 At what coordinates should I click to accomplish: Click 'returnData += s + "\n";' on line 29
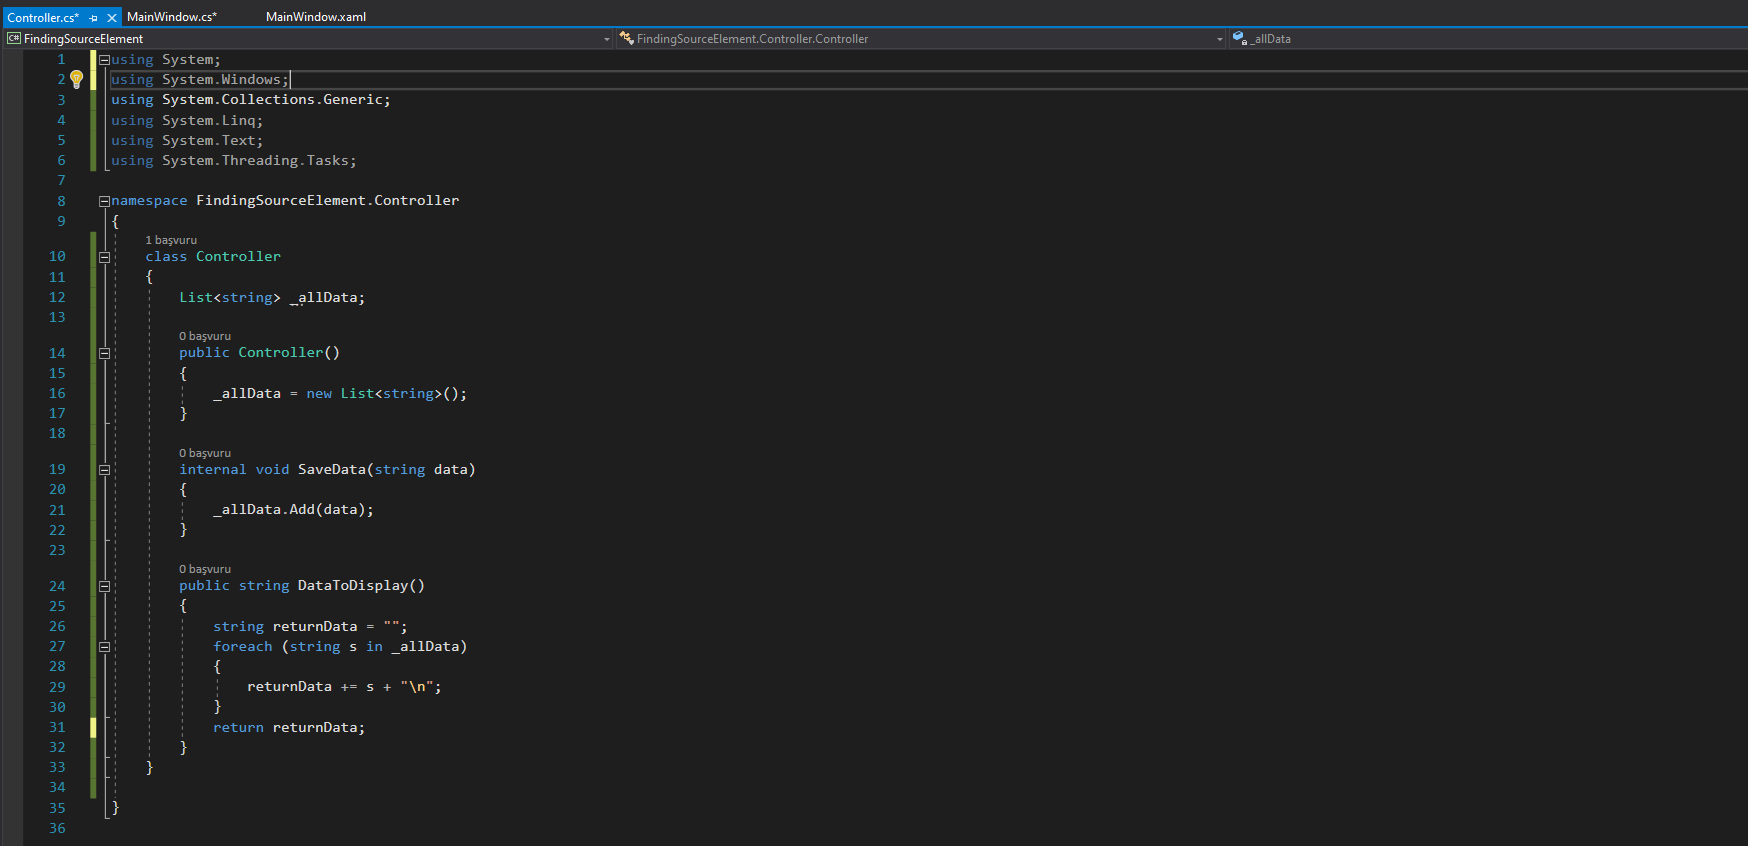click(344, 687)
